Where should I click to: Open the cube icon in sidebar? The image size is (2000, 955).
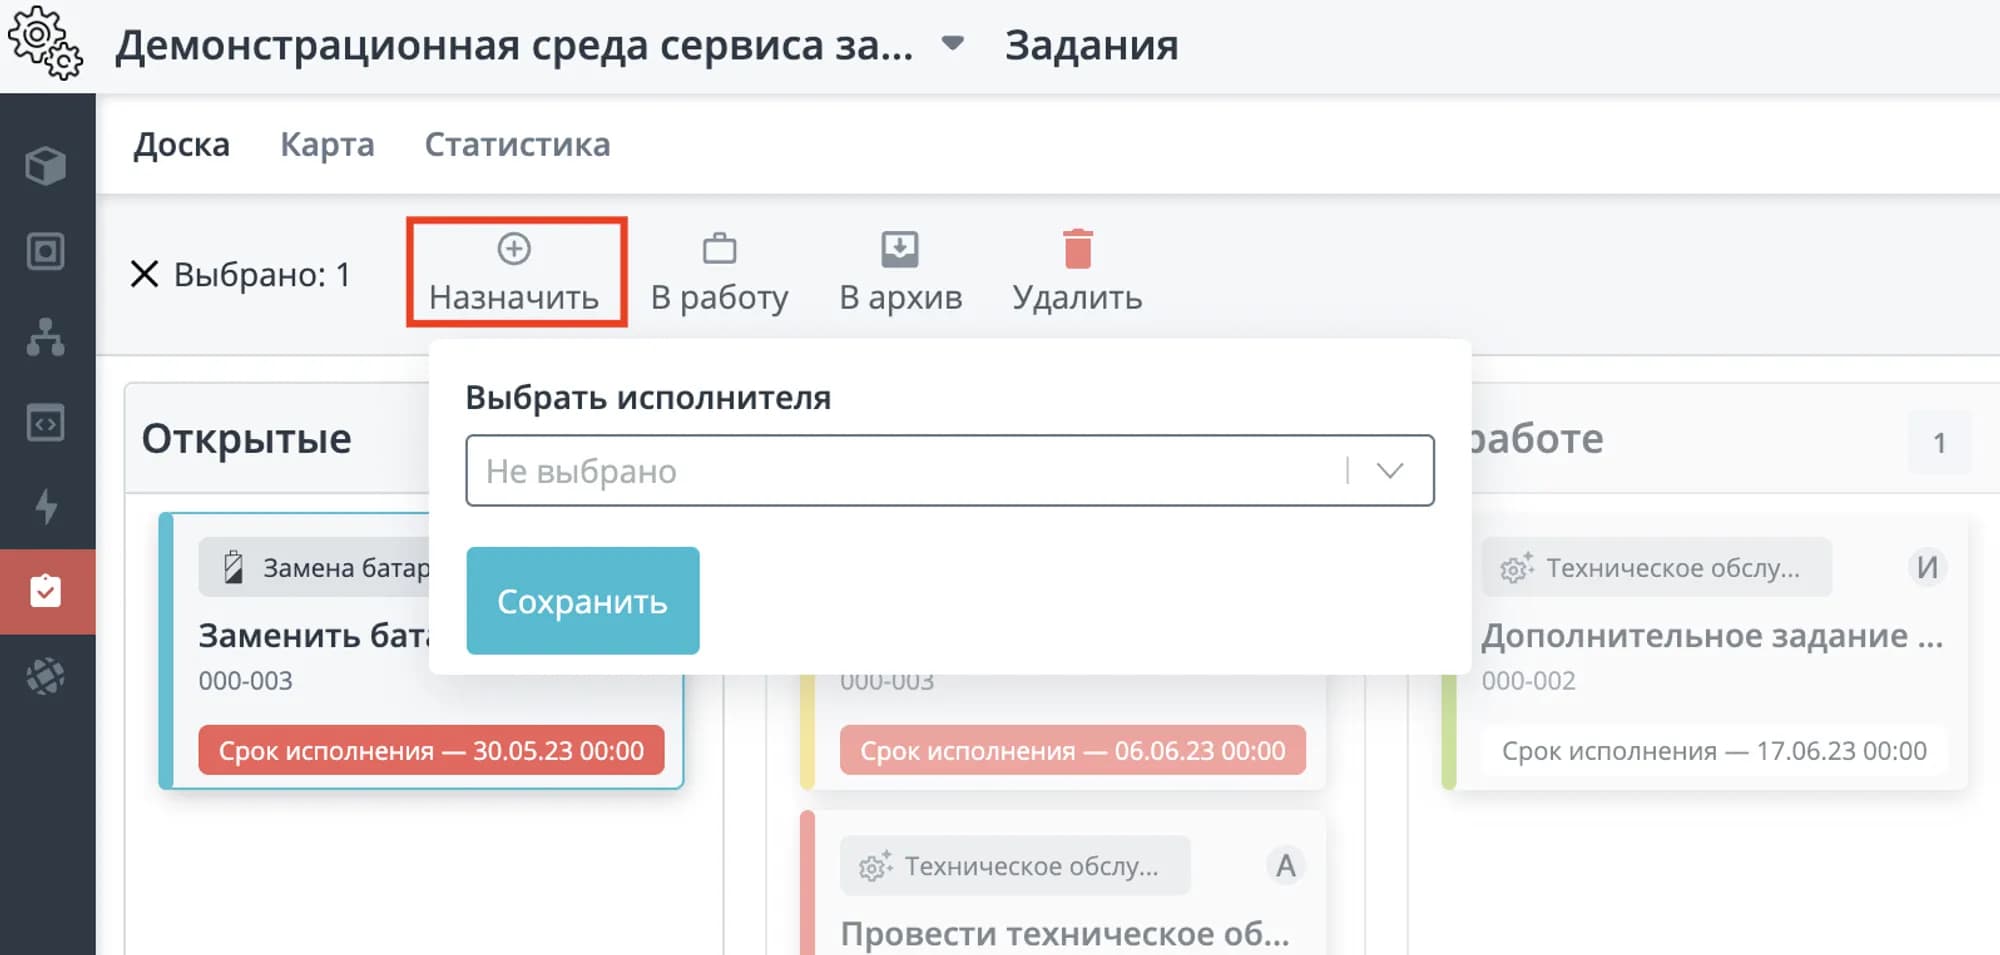46,165
